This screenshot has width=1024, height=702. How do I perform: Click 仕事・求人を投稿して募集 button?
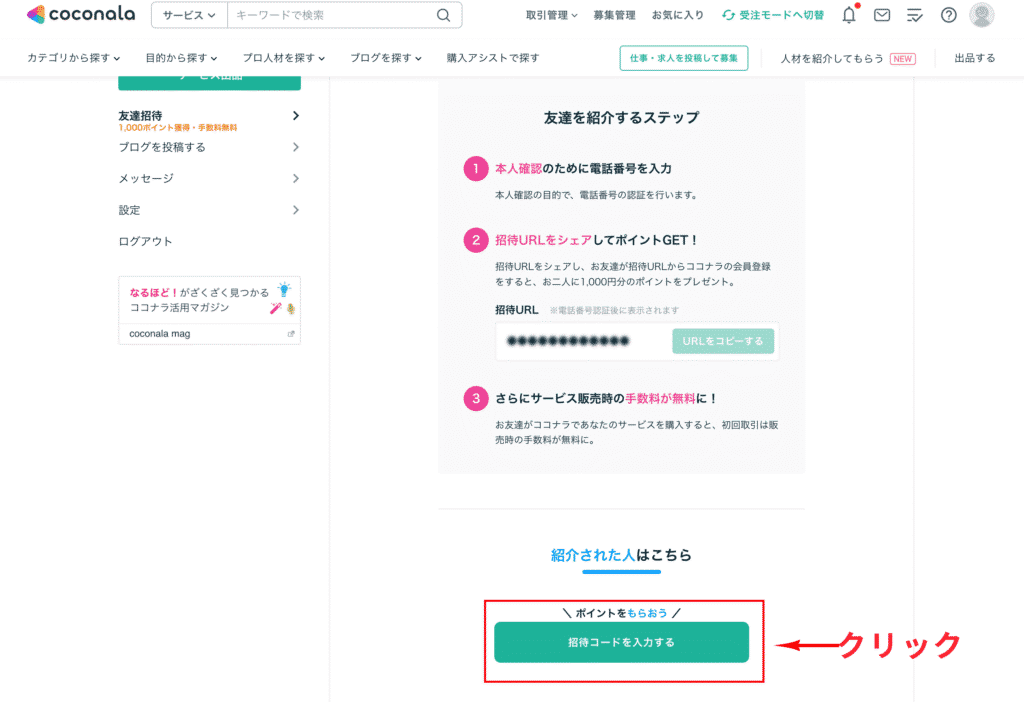683,58
